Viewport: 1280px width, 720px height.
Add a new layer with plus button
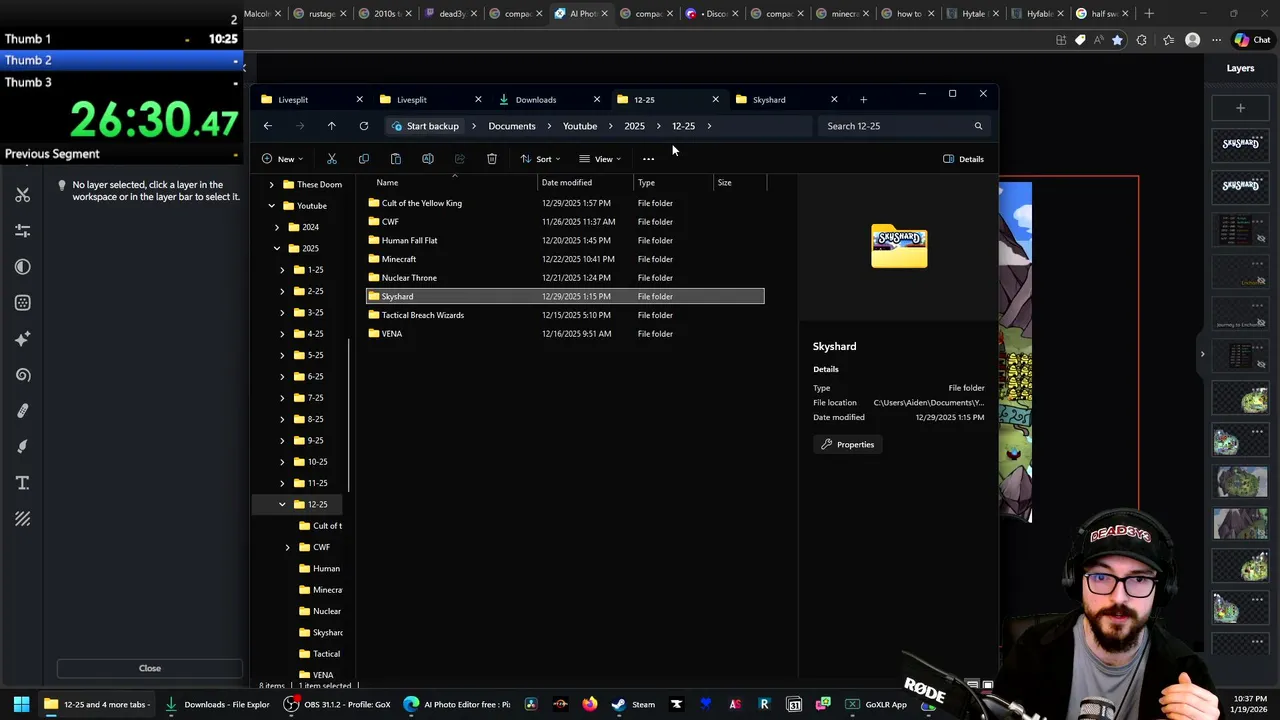tap(1240, 107)
